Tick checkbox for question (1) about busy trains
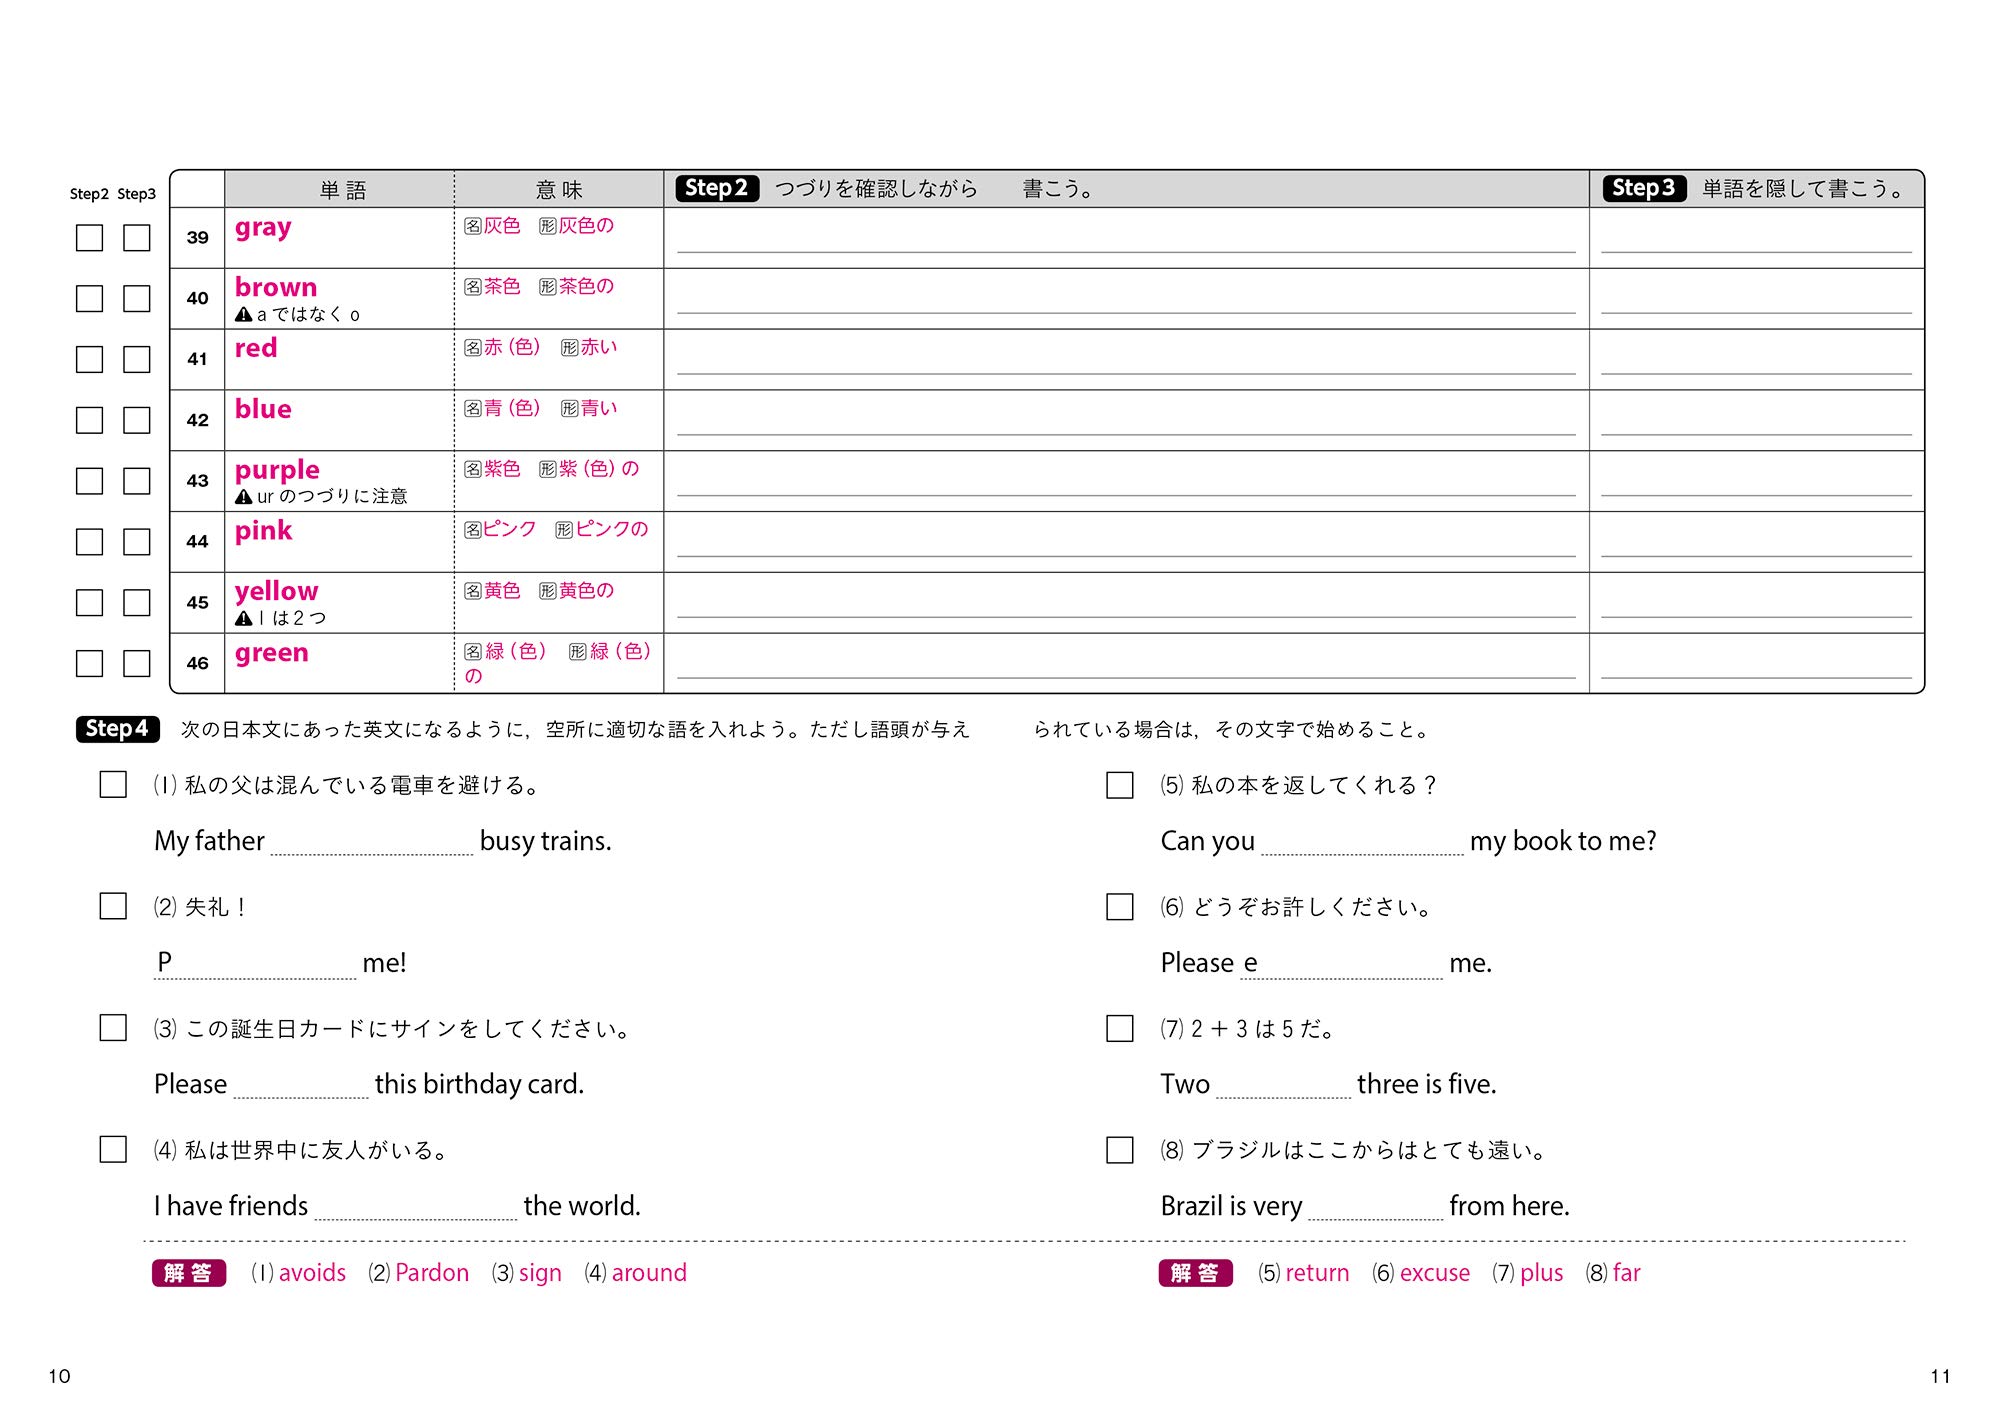Screen dimensions: 2000x1419 click(113, 784)
